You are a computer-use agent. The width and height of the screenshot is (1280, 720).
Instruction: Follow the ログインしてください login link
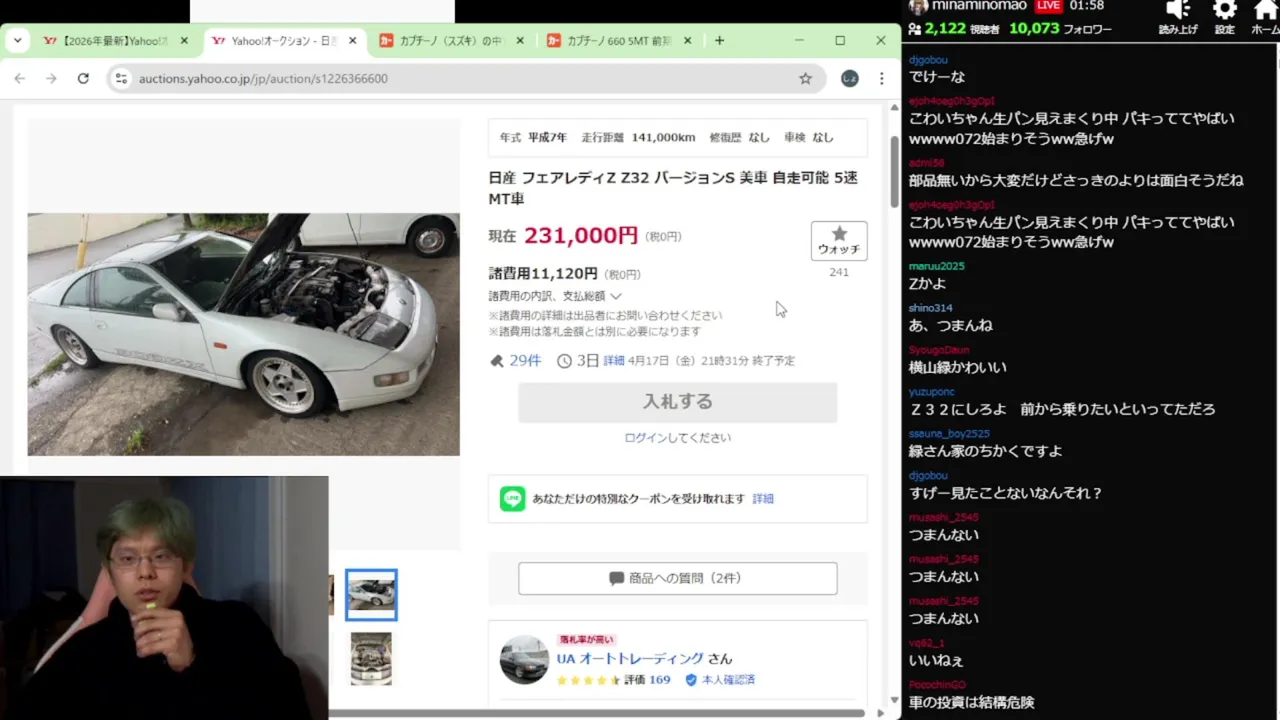pyautogui.click(x=677, y=438)
